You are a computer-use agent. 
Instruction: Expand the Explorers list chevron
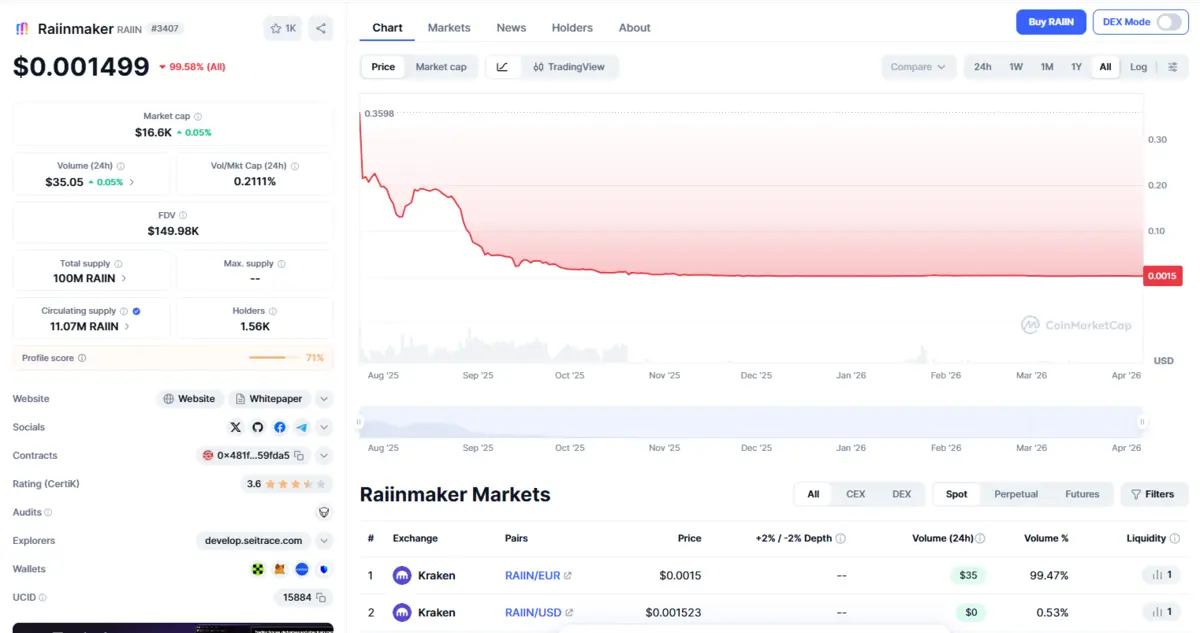(324, 541)
